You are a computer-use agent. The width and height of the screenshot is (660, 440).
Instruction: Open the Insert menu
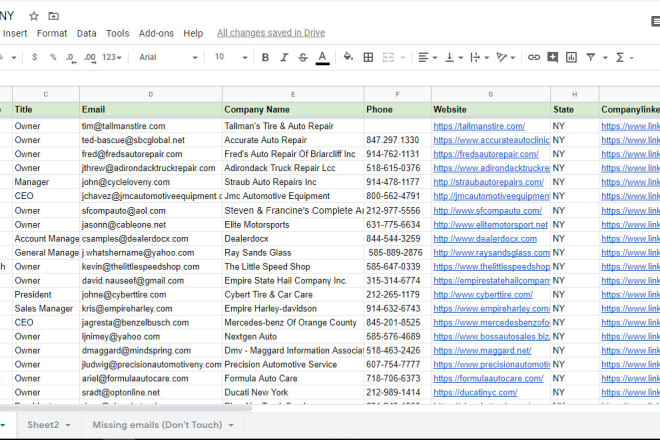point(15,33)
